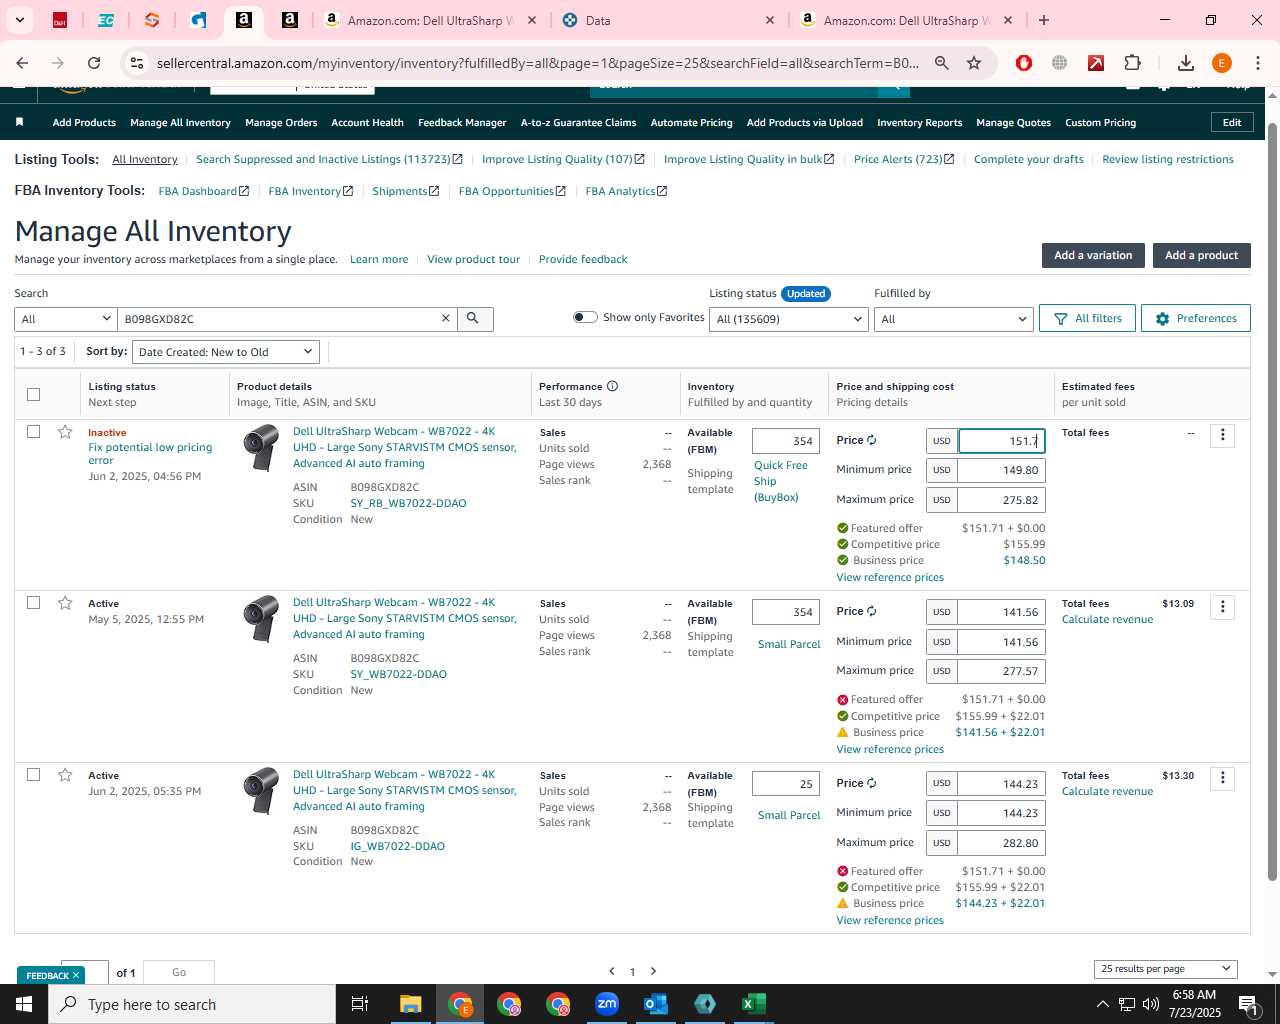Click View reference prices in IG_WB7022-DDAO row
The height and width of the screenshot is (1024, 1280).
(x=890, y=920)
